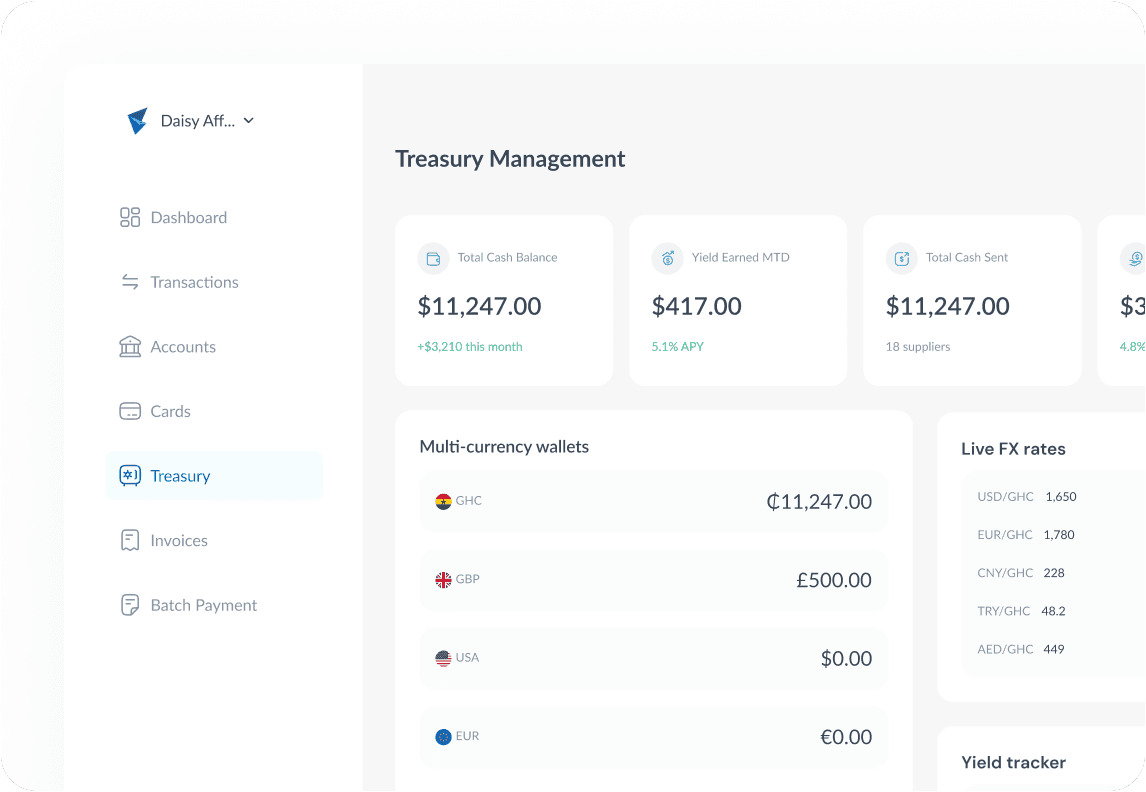Image resolution: width=1146 pixels, height=792 pixels.
Task: Expand the Daisy Aff... account chevron
Action: coord(248,121)
